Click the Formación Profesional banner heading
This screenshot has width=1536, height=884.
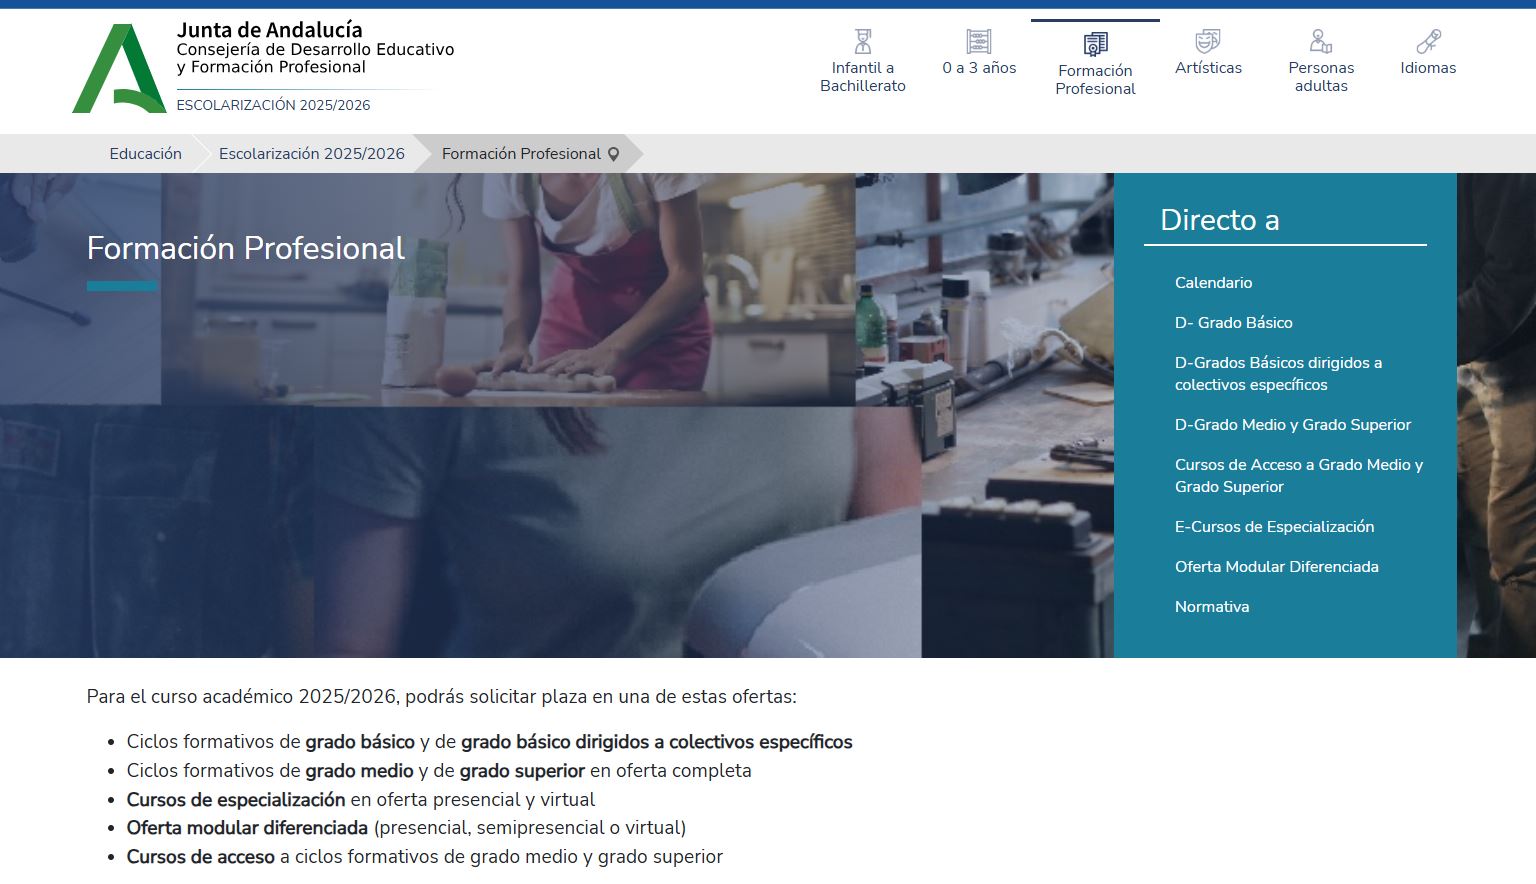[x=246, y=248]
